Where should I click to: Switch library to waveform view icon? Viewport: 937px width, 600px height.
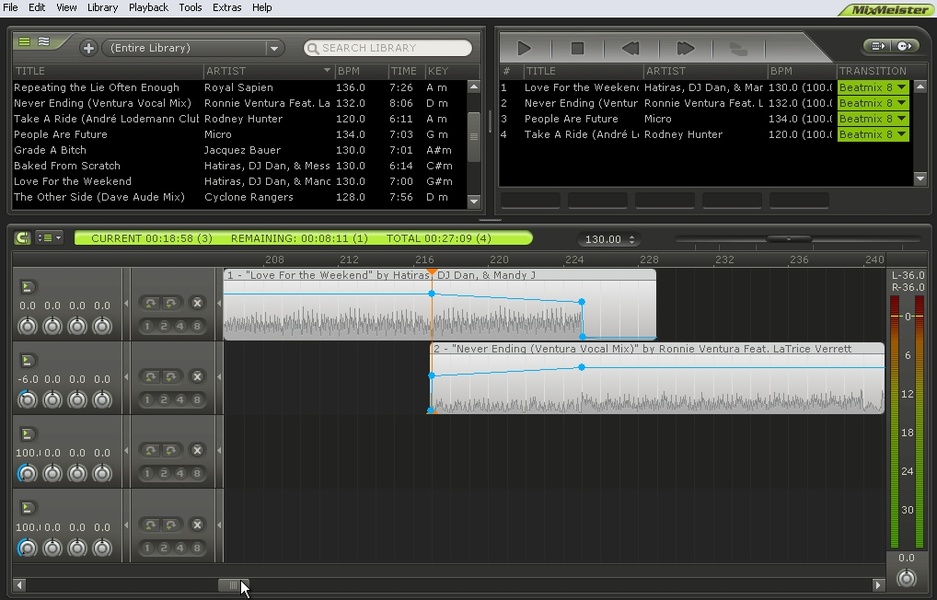click(44, 41)
